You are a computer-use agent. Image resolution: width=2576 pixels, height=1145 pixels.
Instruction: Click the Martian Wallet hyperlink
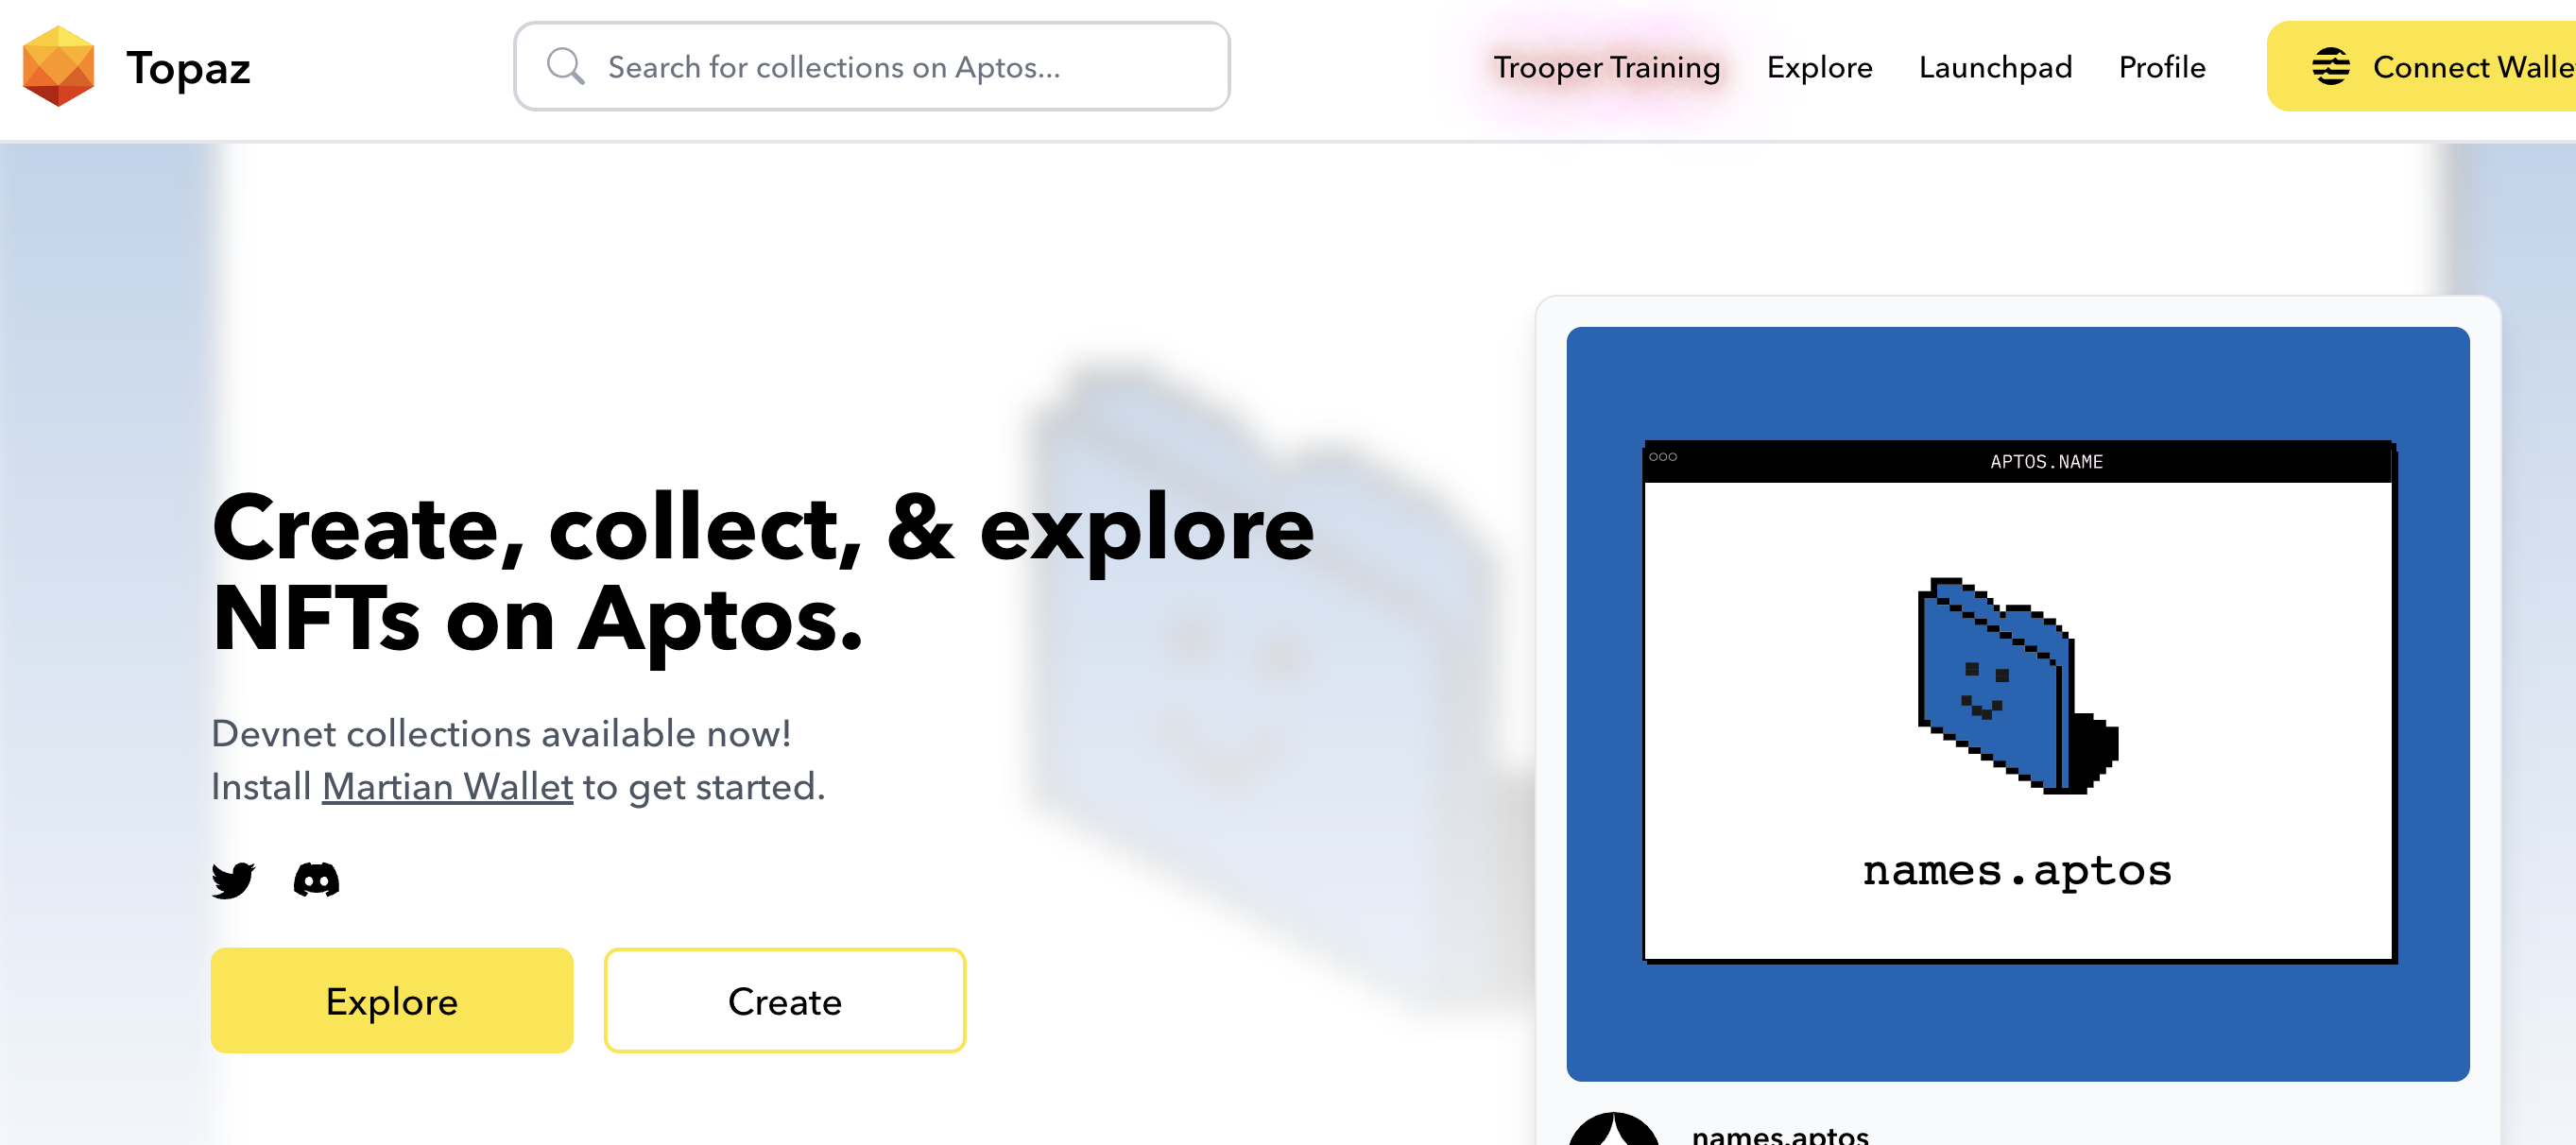click(443, 787)
